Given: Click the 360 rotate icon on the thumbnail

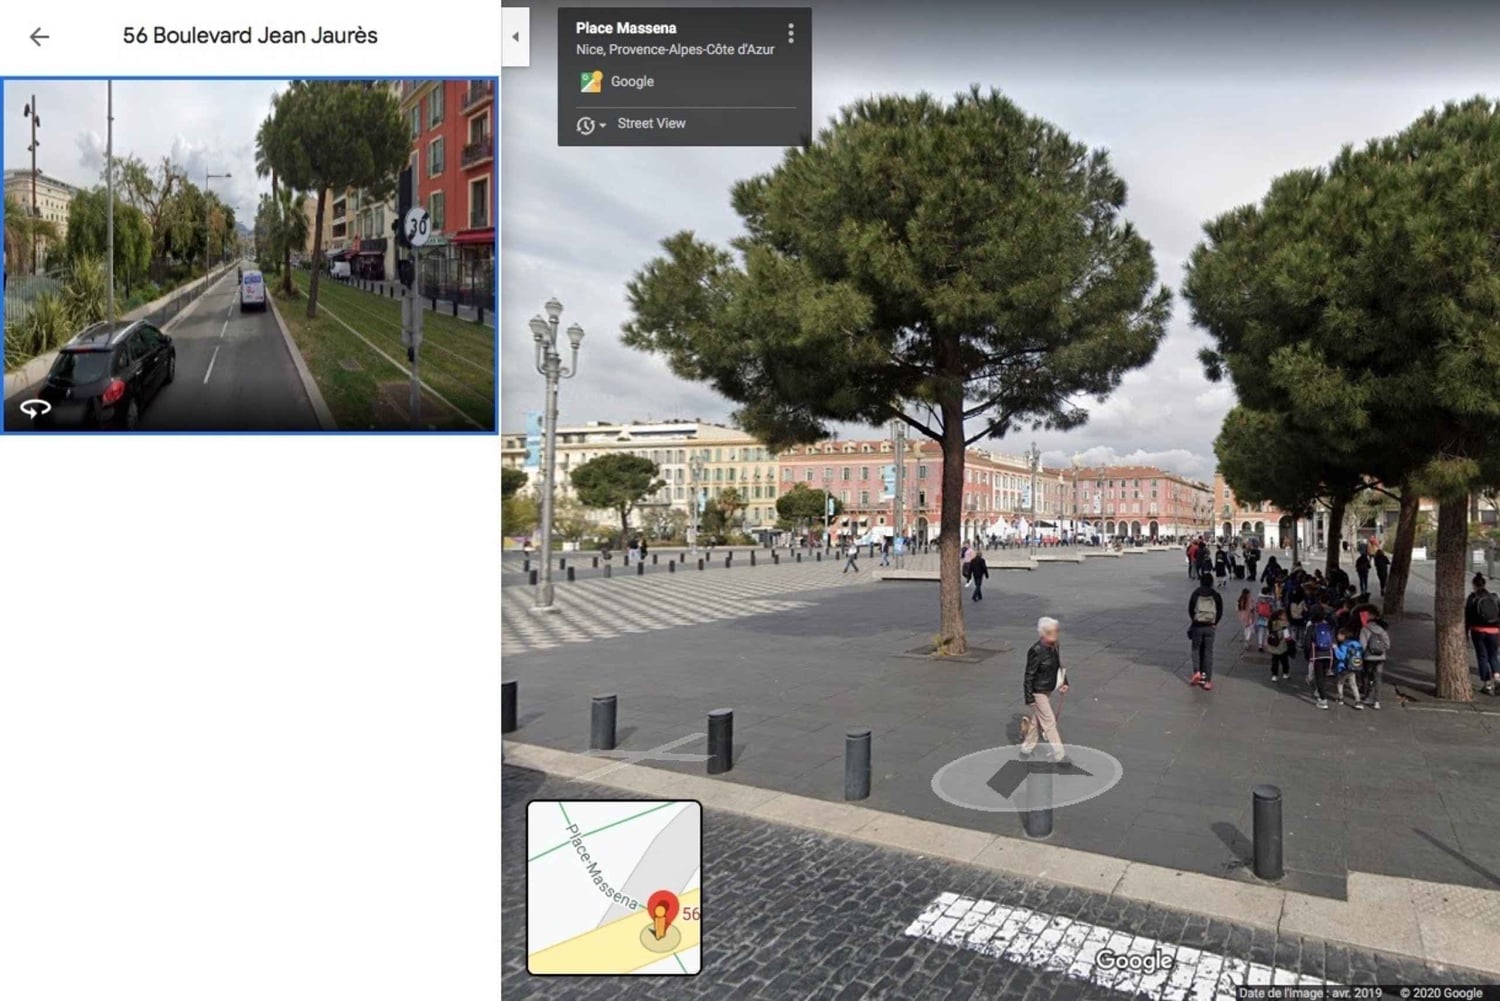Looking at the screenshot, I should tap(36, 408).
